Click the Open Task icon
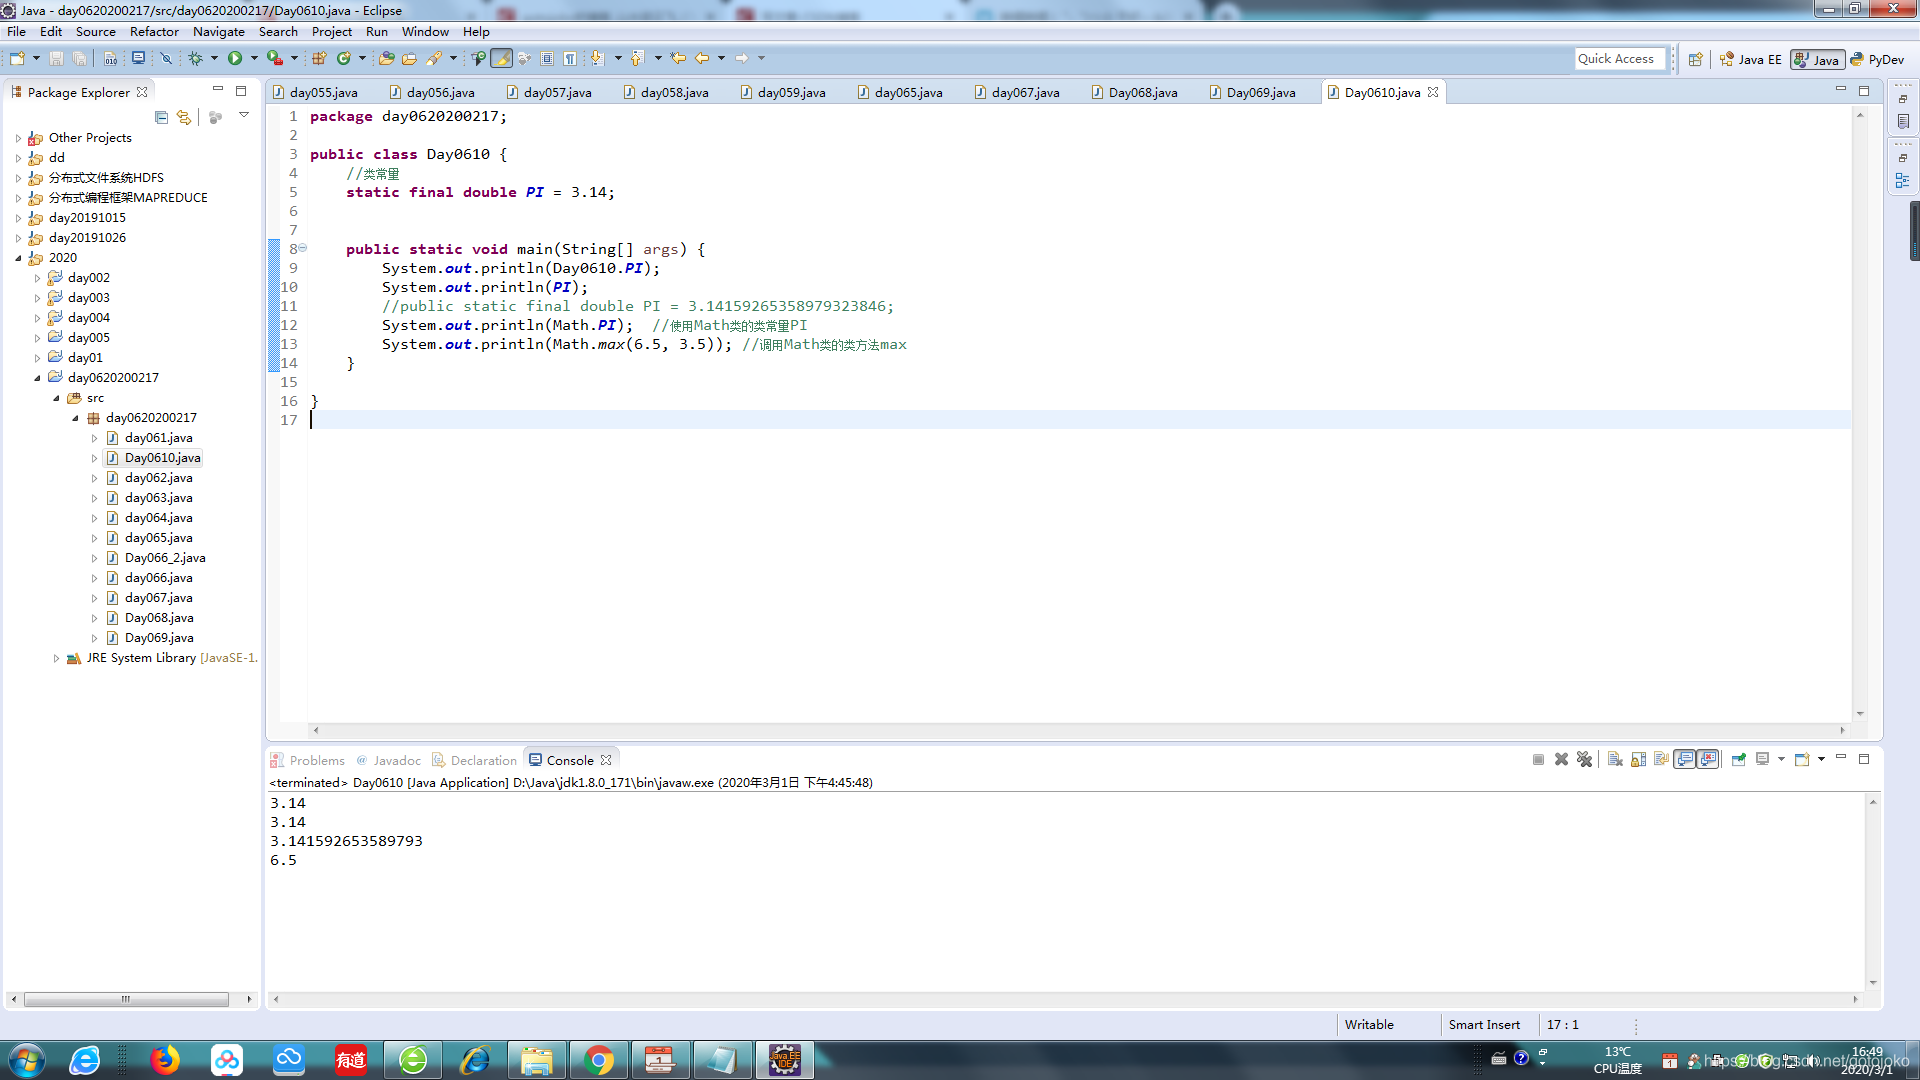 [409, 59]
